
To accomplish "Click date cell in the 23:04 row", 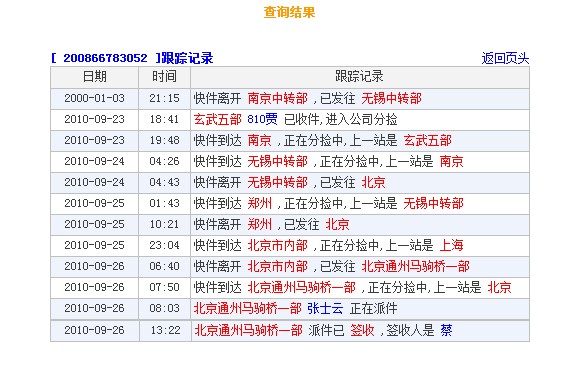I will click(x=94, y=245).
